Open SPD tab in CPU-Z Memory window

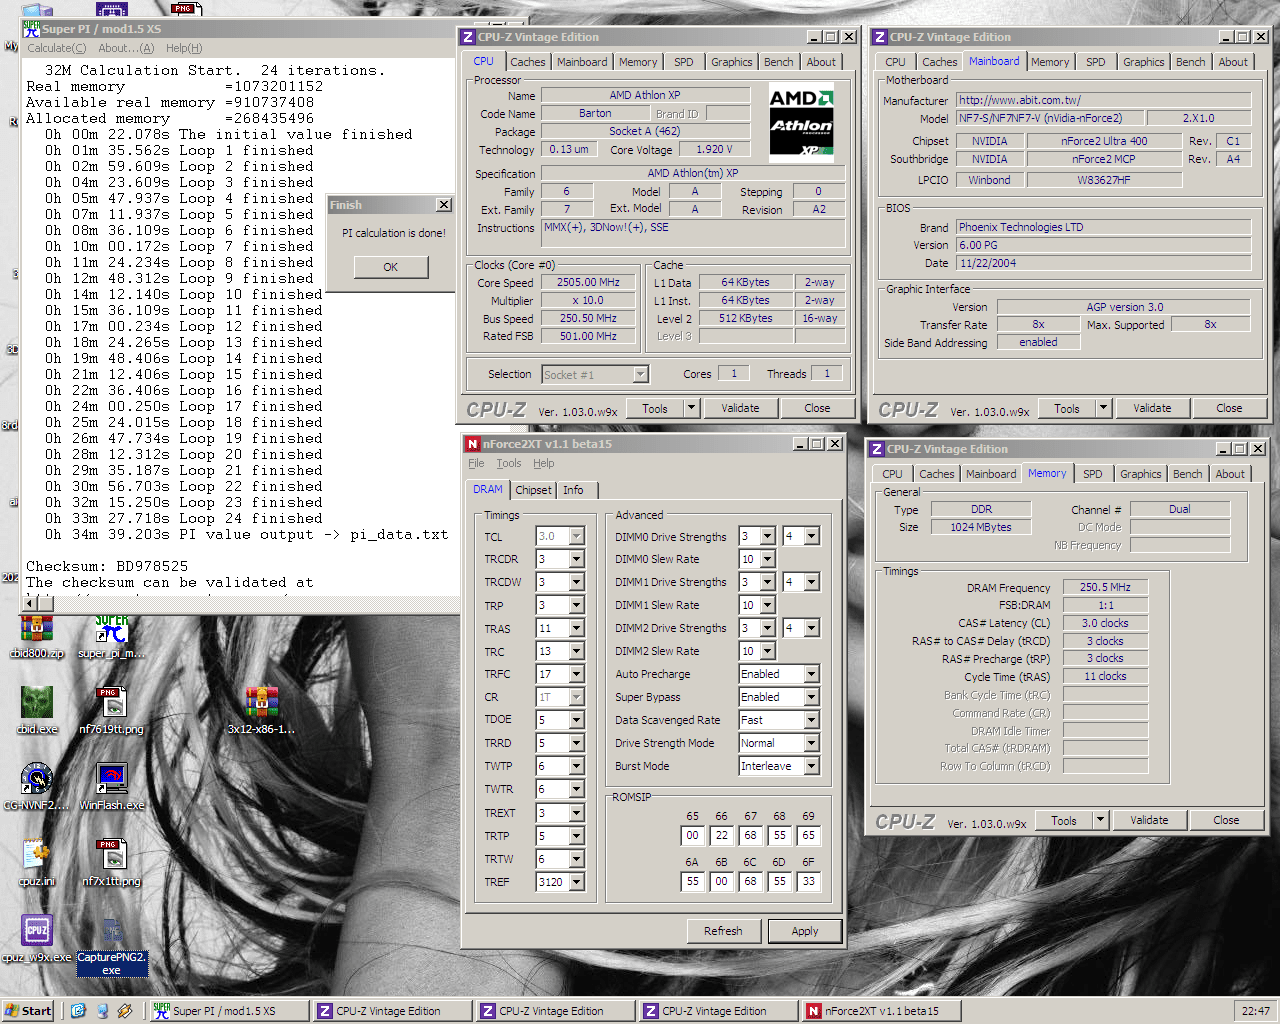(1093, 474)
